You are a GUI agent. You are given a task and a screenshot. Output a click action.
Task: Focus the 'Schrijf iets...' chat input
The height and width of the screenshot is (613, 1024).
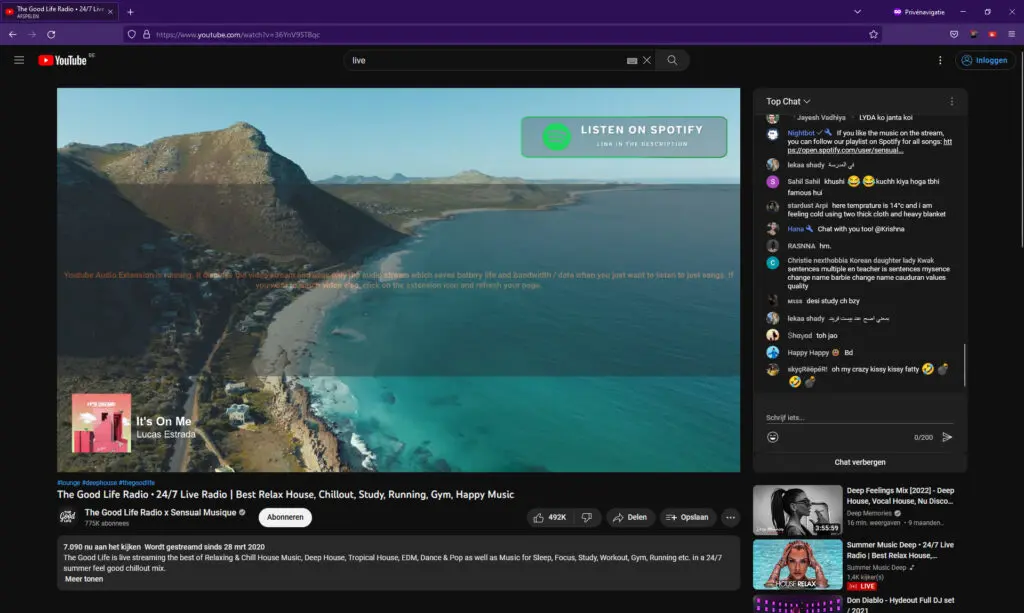(x=859, y=417)
